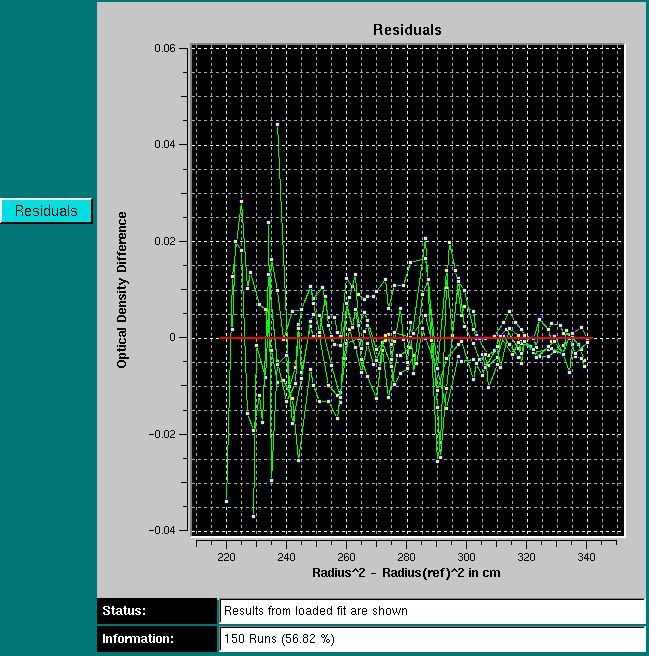Select the Information field showing 150 Runs
This screenshot has width=649, height=656.
(432, 639)
